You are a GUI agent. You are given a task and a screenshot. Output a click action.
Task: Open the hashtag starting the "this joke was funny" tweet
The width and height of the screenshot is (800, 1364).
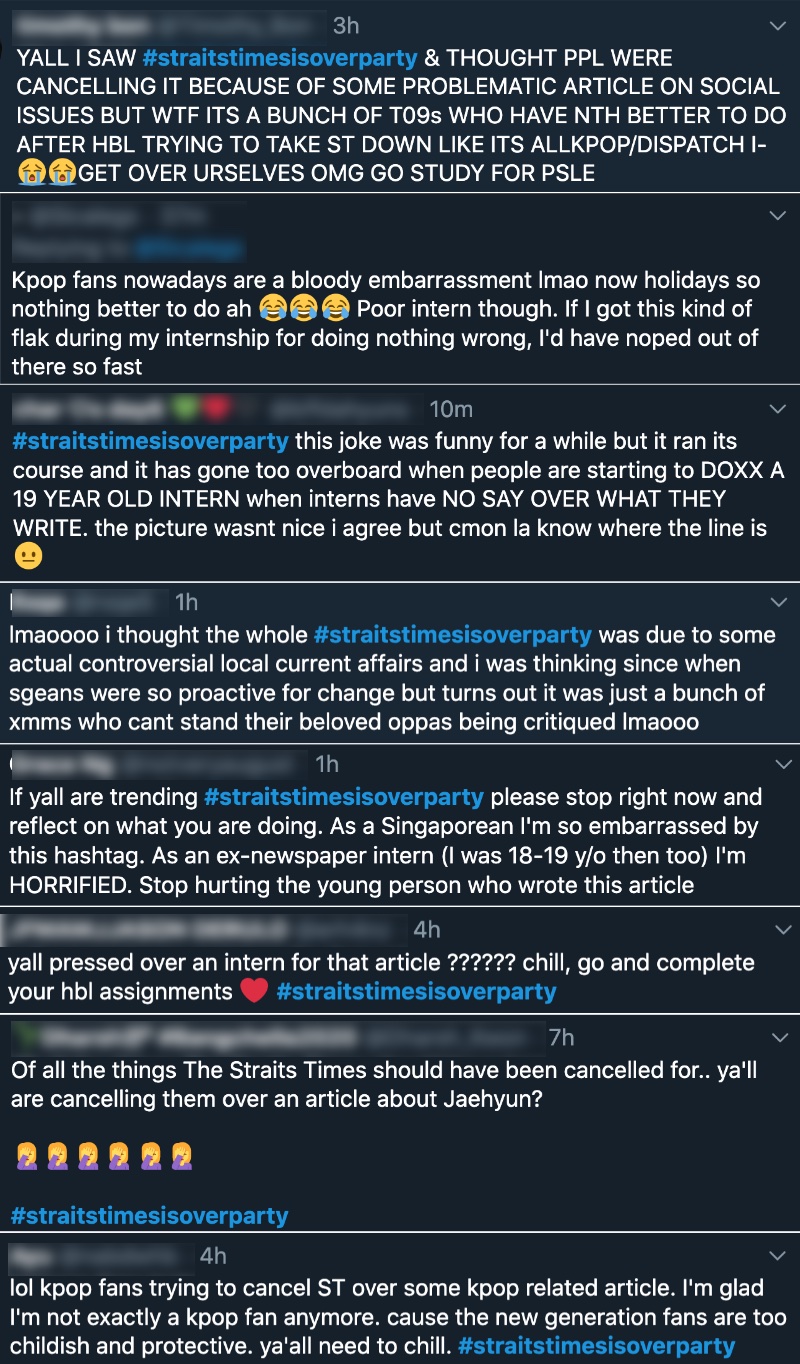coord(150,441)
